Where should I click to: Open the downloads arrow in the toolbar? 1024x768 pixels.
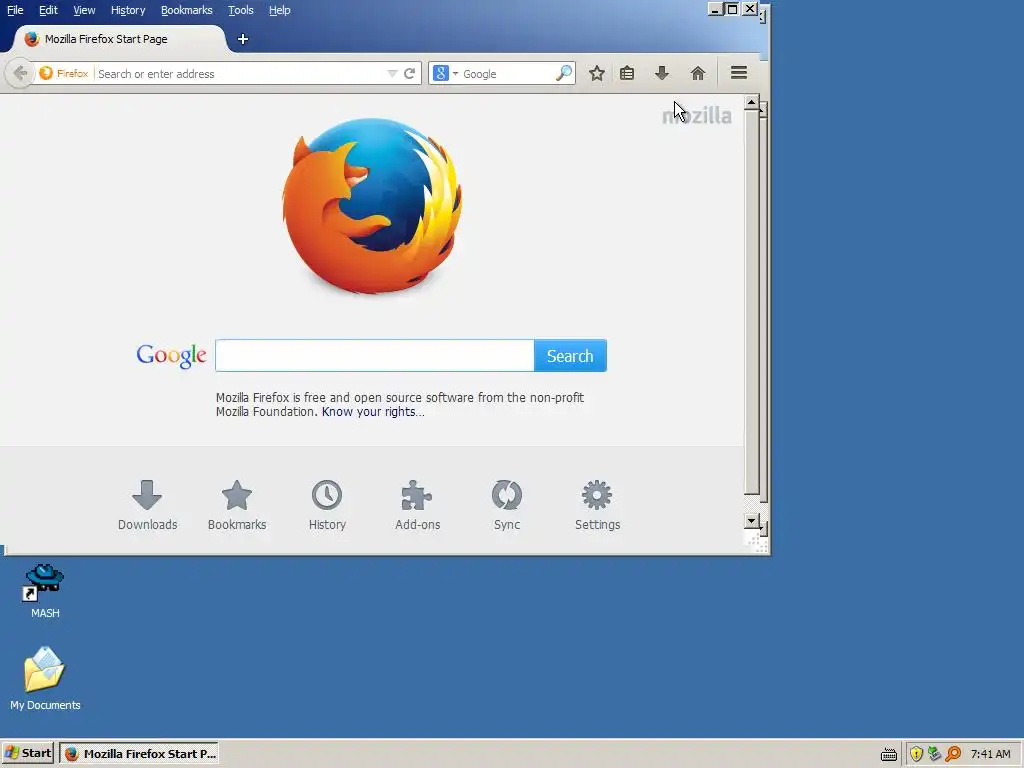tap(662, 73)
